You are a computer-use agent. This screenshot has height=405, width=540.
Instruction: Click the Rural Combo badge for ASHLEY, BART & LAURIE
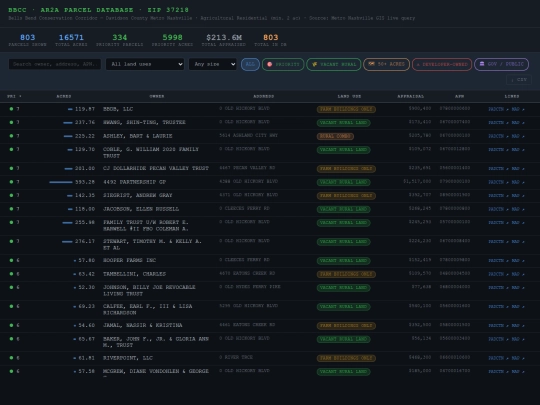coord(335,136)
